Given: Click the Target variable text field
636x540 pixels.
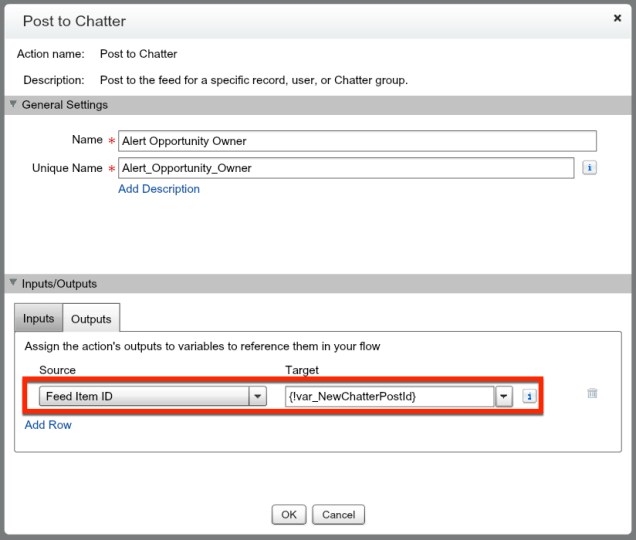Looking at the screenshot, I should point(389,396).
